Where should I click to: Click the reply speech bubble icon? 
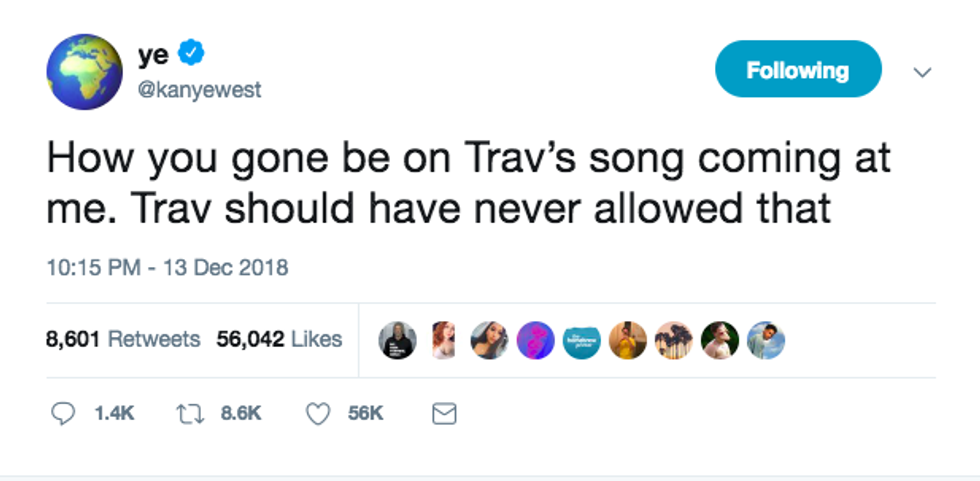pyautogui.click(x=62, y=413)
